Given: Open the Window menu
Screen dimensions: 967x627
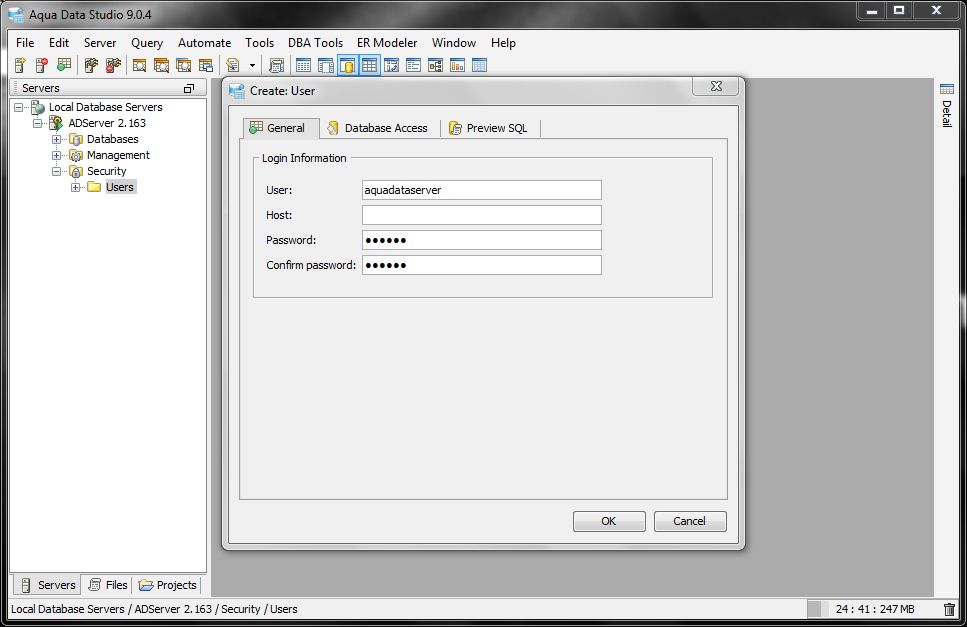Looking at the screenshot, I should tap(453, 43).
